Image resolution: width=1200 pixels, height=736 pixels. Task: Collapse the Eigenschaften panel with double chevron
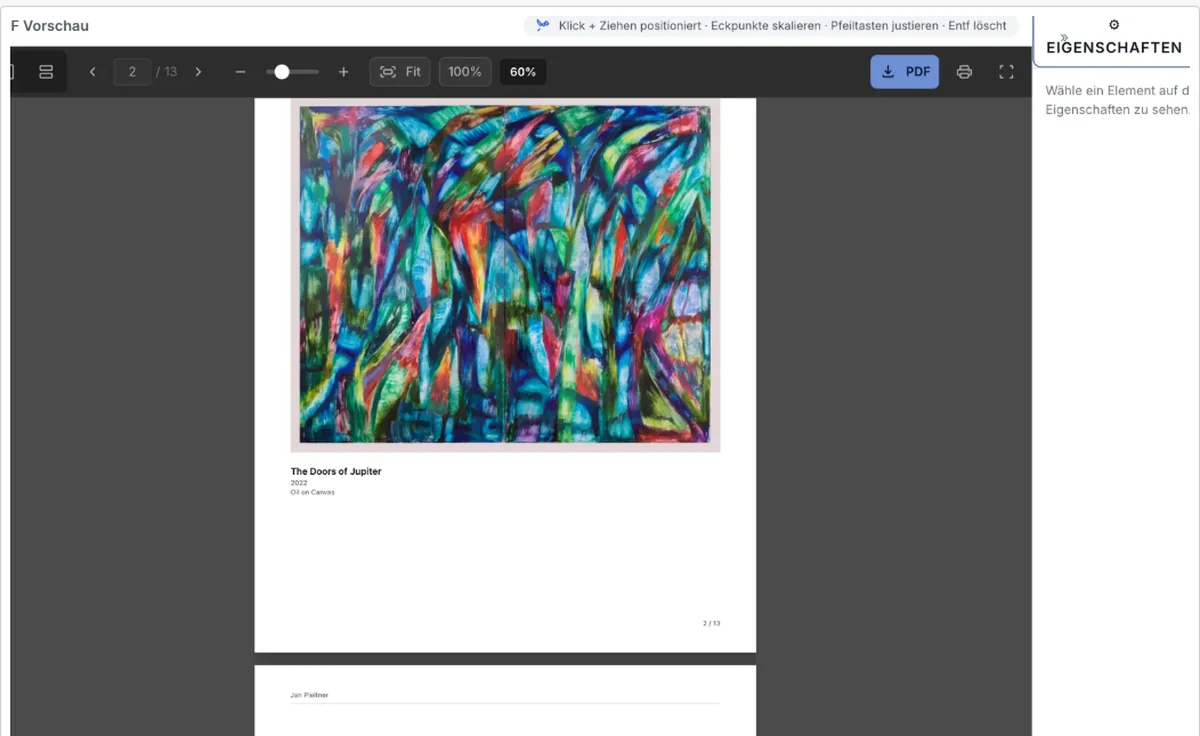pyautogui.click(x=1064, y=38)
